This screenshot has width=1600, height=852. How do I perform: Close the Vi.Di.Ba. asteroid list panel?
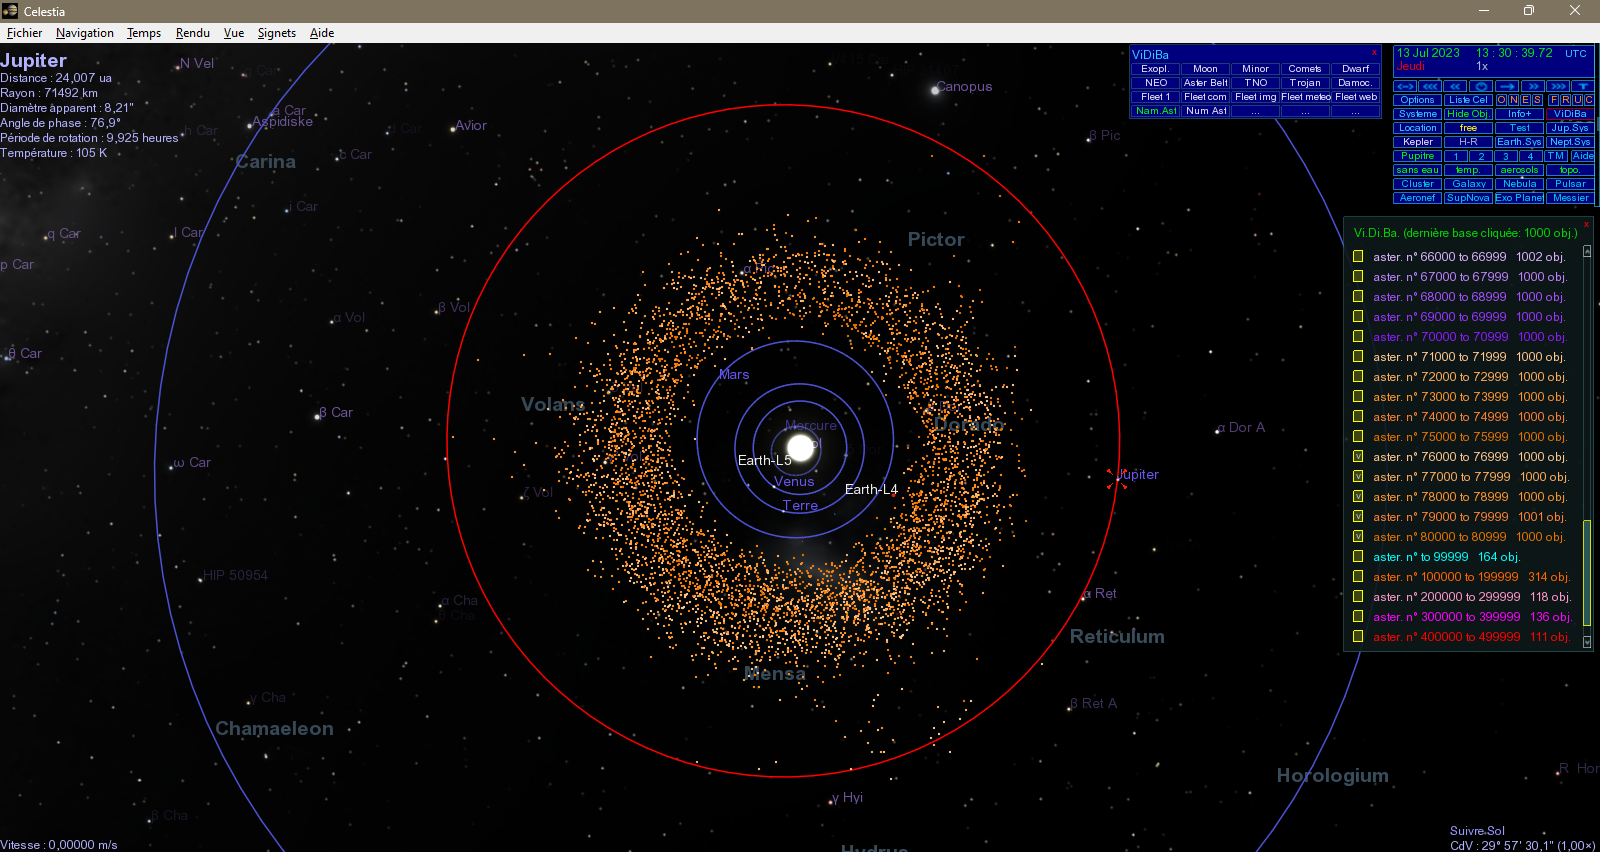[1586, 225]
